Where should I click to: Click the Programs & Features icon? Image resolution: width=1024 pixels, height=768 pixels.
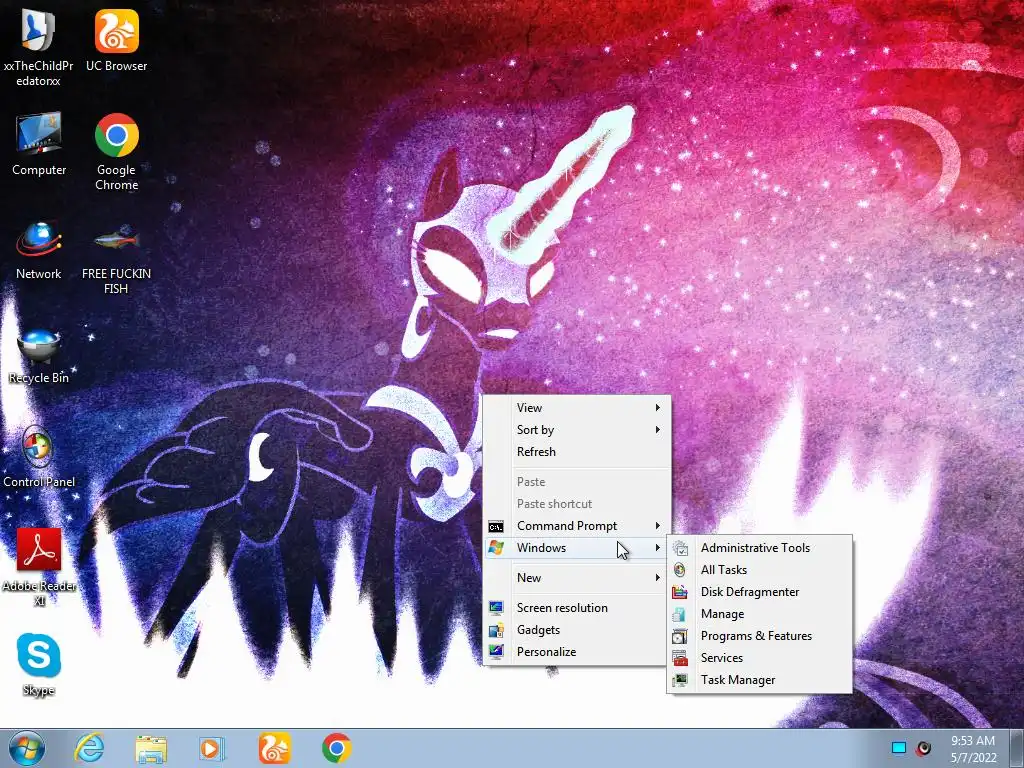coord(680,636)
